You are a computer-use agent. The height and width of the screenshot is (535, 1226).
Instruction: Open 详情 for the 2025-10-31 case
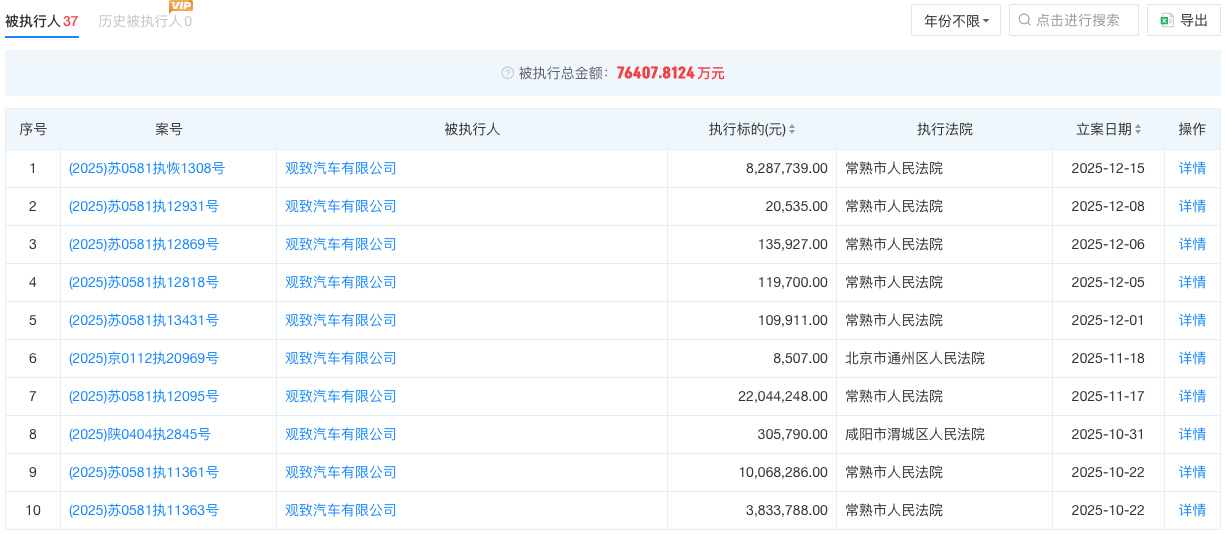(x=1192, y=434)
